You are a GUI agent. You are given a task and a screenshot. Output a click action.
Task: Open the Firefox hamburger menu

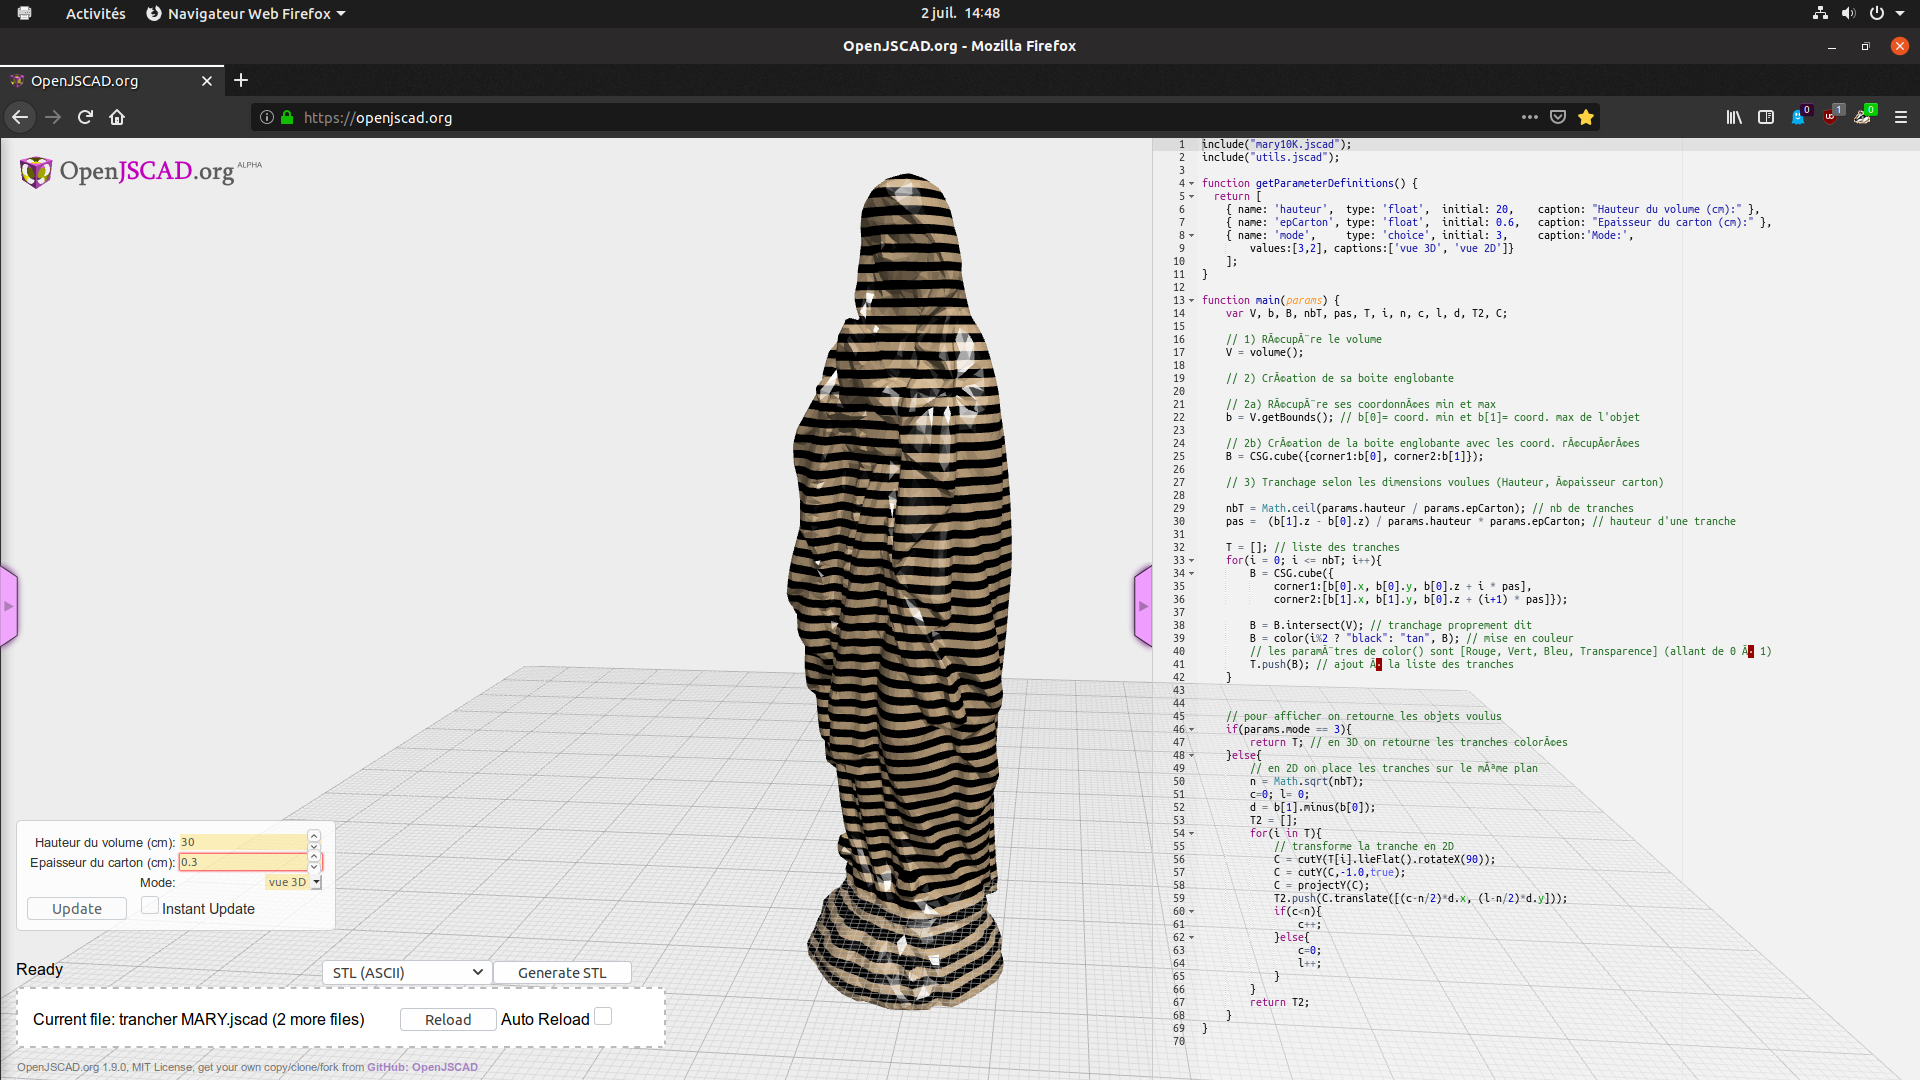1901,117
